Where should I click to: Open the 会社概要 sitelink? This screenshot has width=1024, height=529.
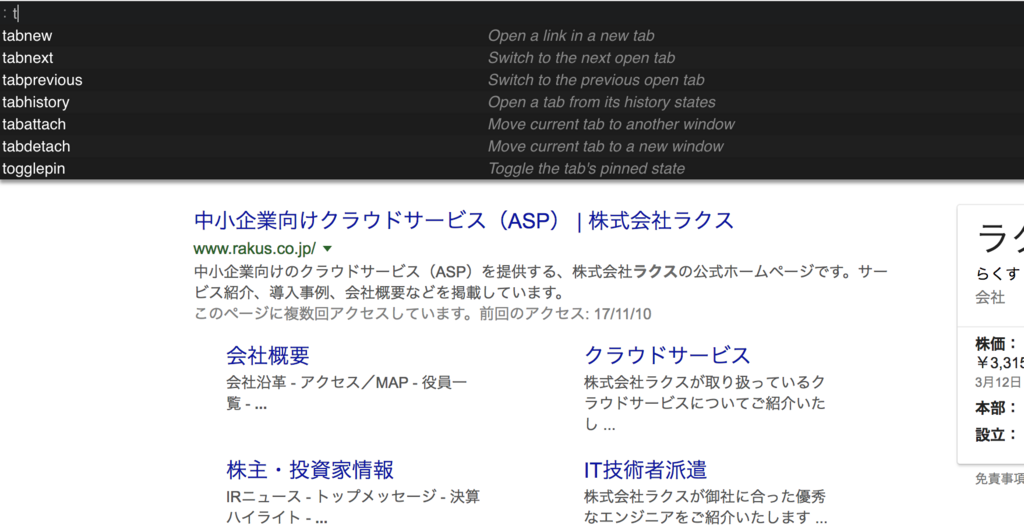point(268,355)
